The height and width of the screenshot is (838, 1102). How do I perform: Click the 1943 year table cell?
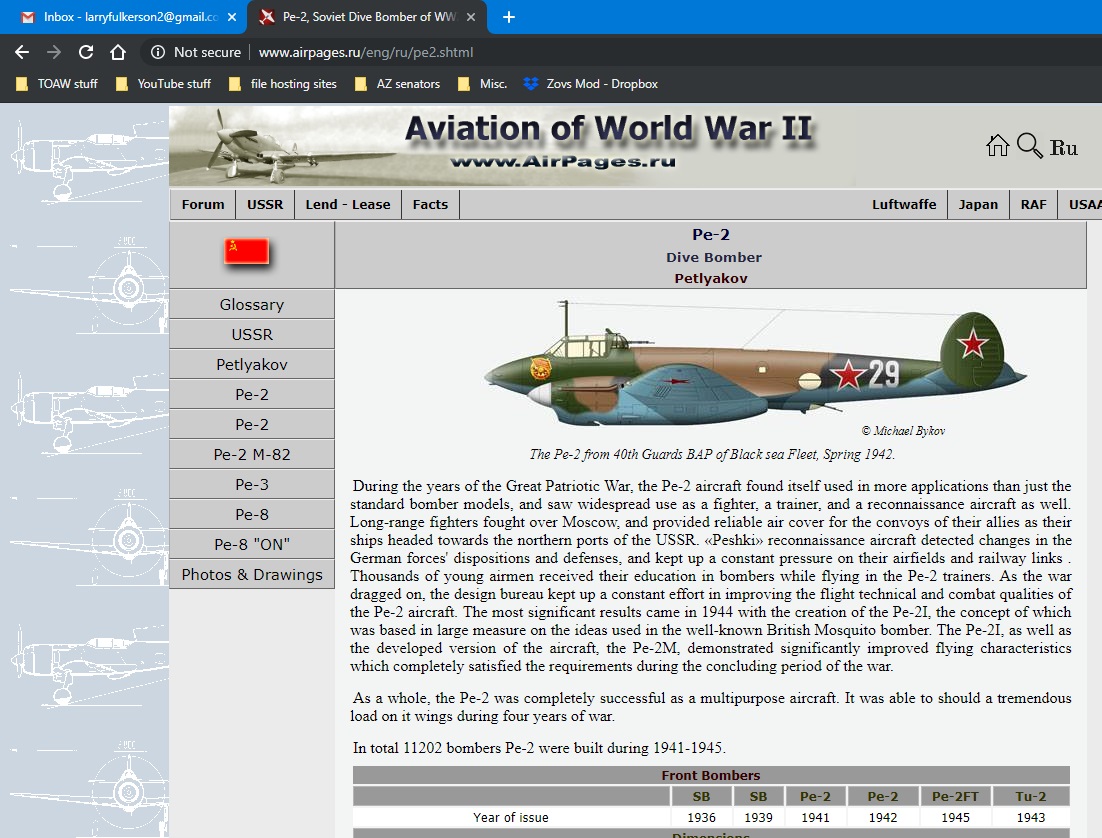click(1030, 818)
